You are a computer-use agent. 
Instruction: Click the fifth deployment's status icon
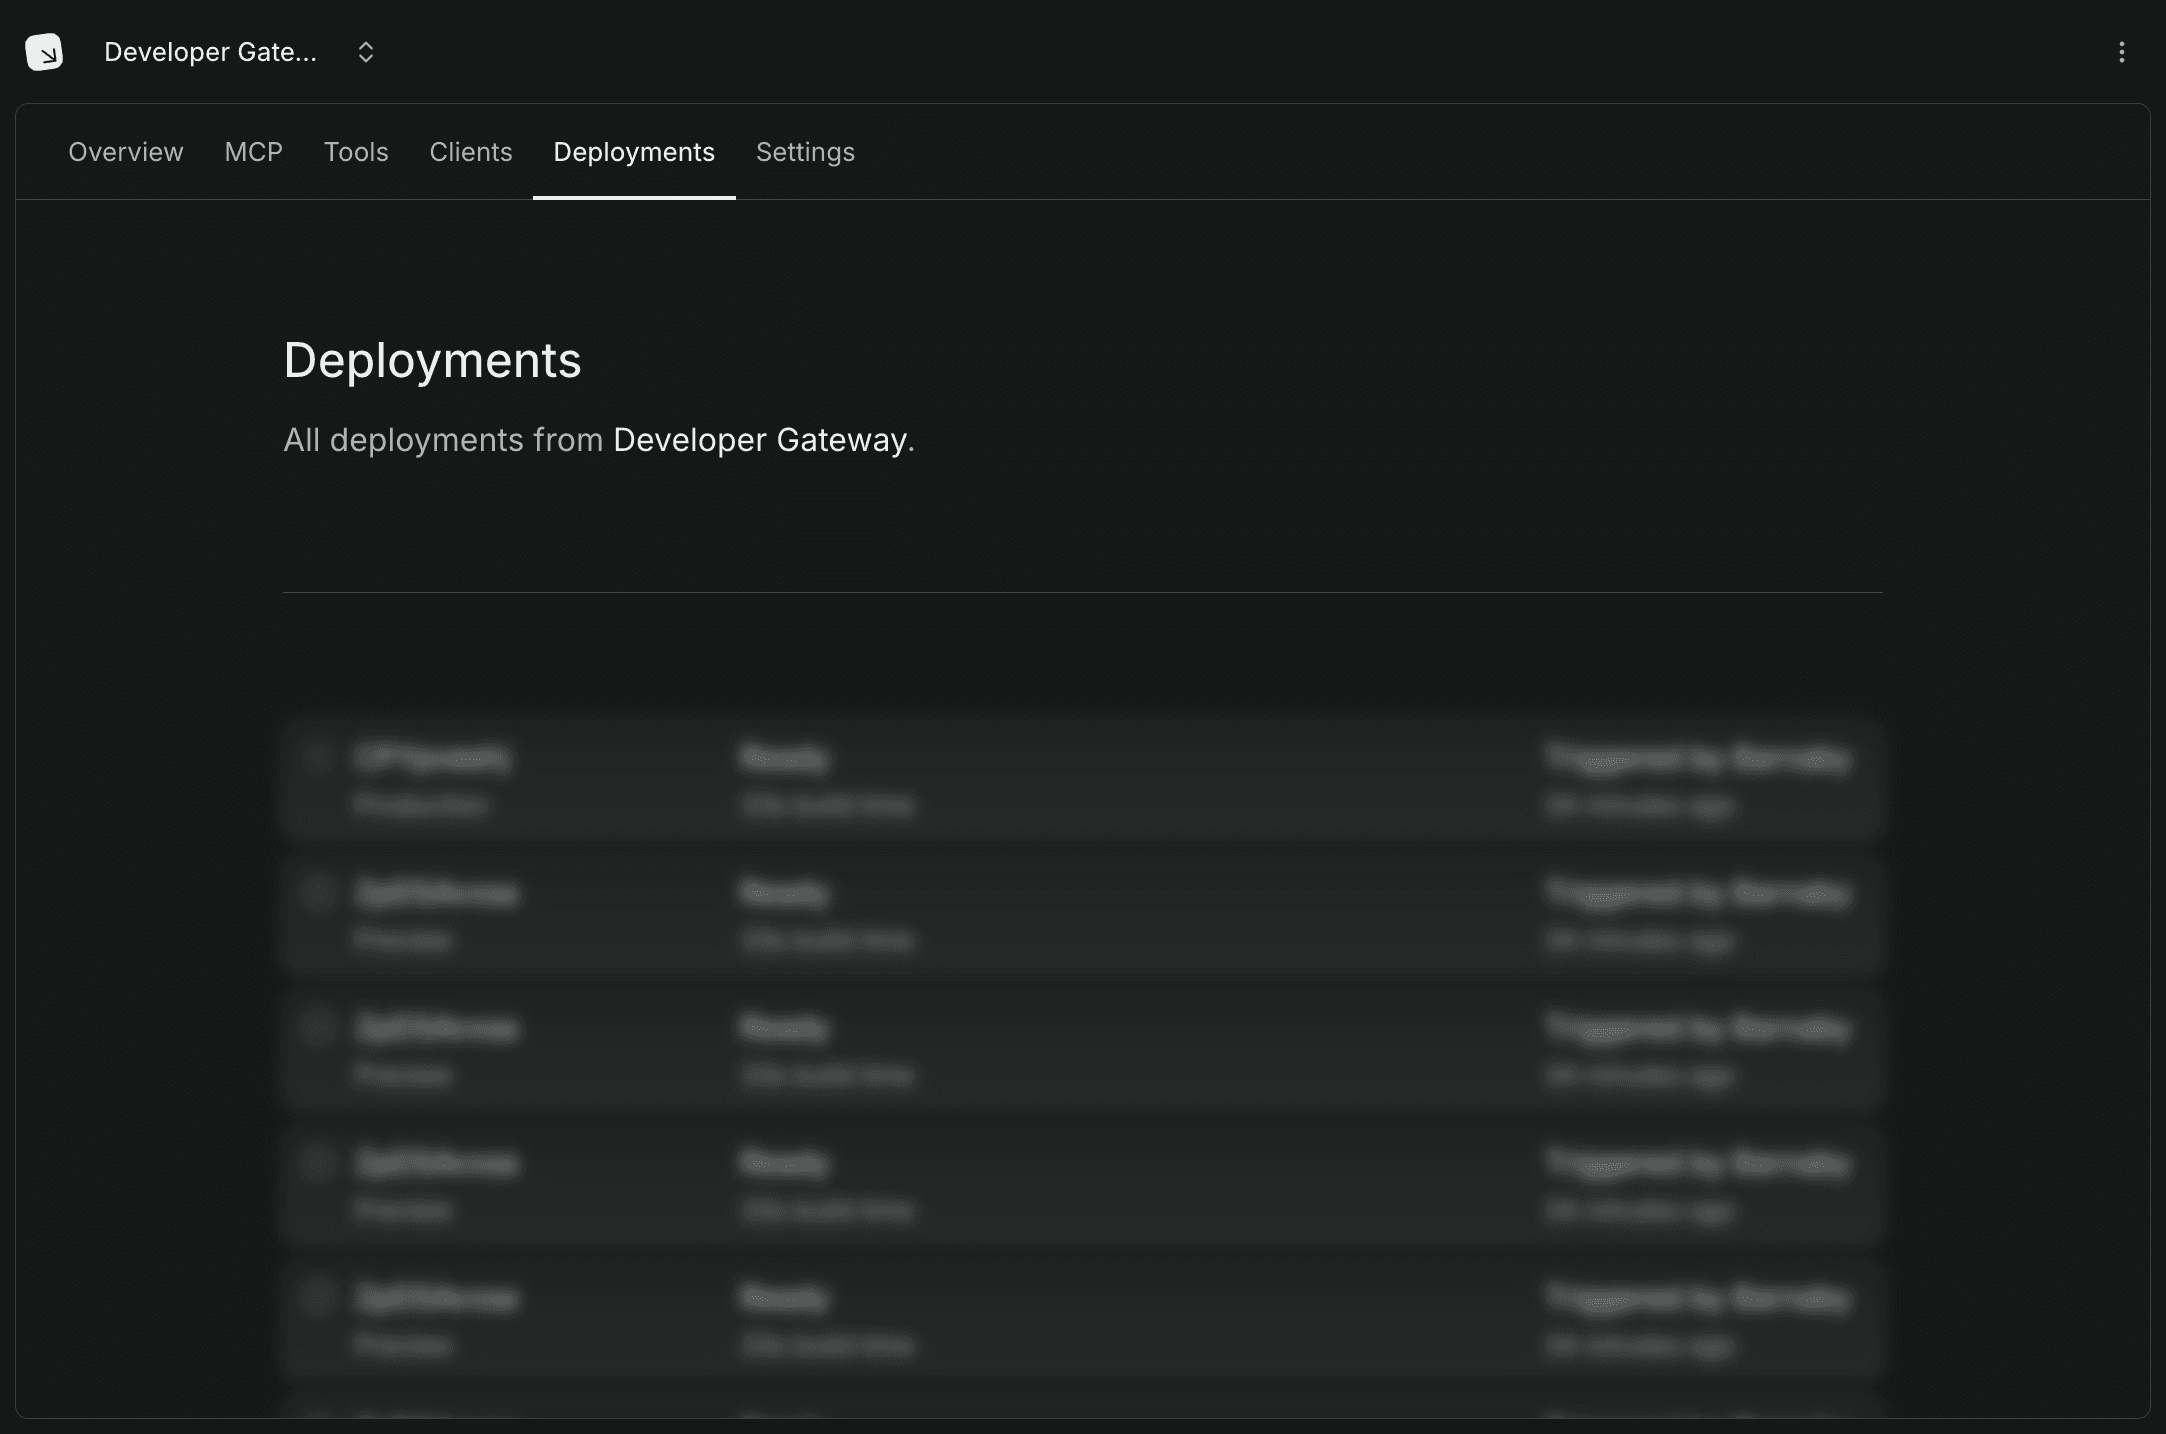[x=318, y=1298]
